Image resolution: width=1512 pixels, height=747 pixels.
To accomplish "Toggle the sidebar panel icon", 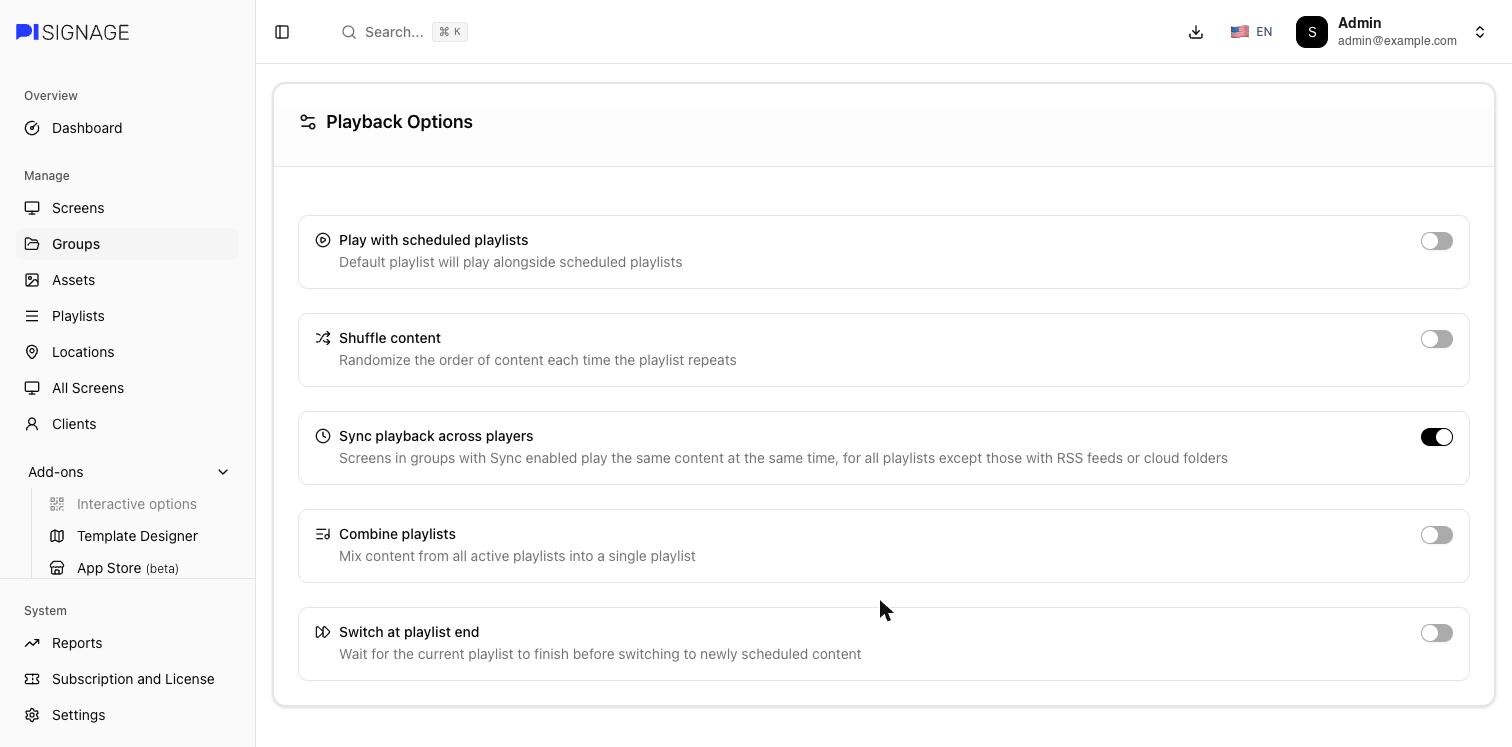I will pos(282,32).
